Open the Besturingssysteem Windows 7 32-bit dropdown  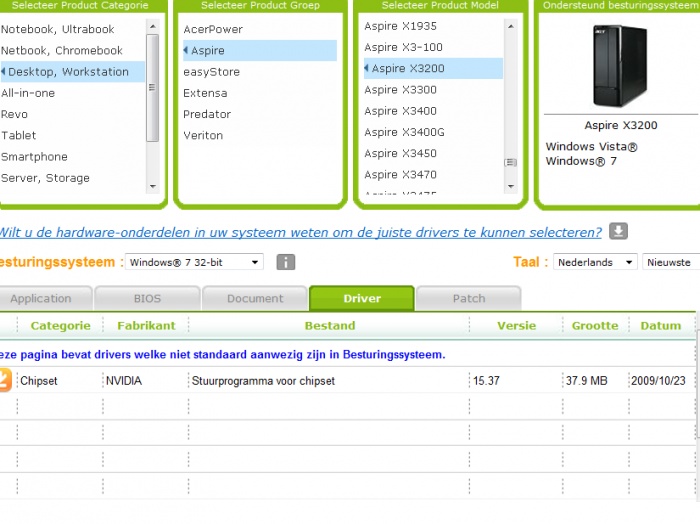tap(194, 262)
